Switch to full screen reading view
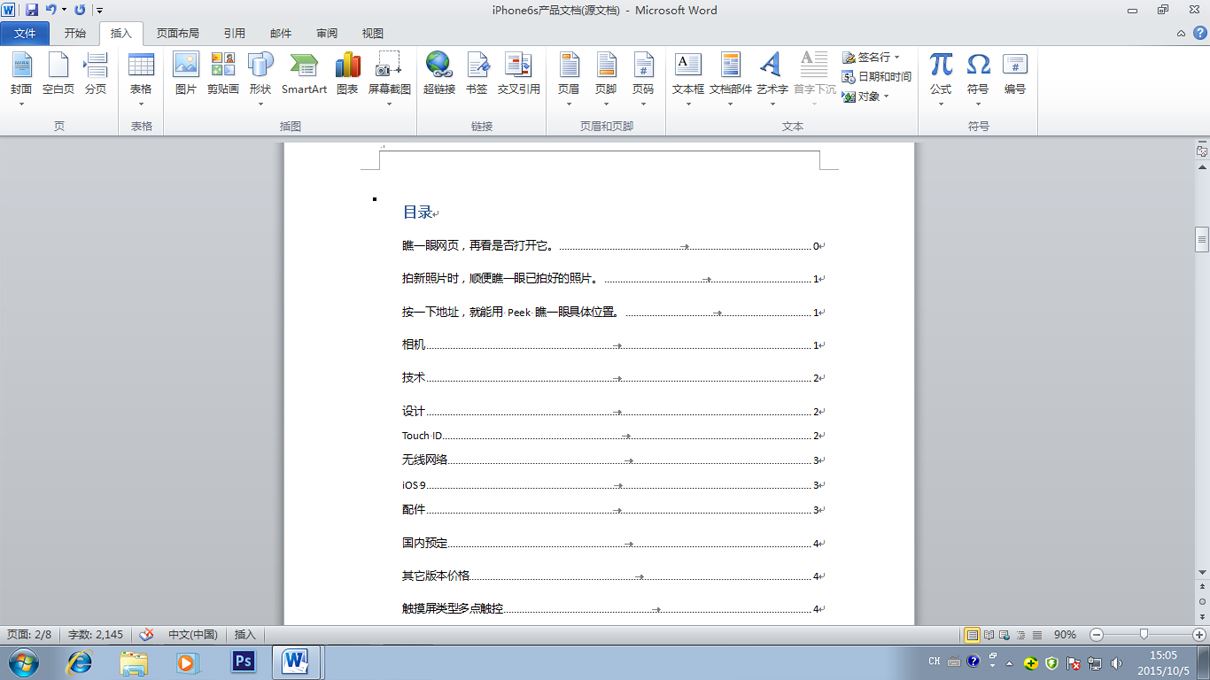The image size is (1210, 680). [989, 635]
